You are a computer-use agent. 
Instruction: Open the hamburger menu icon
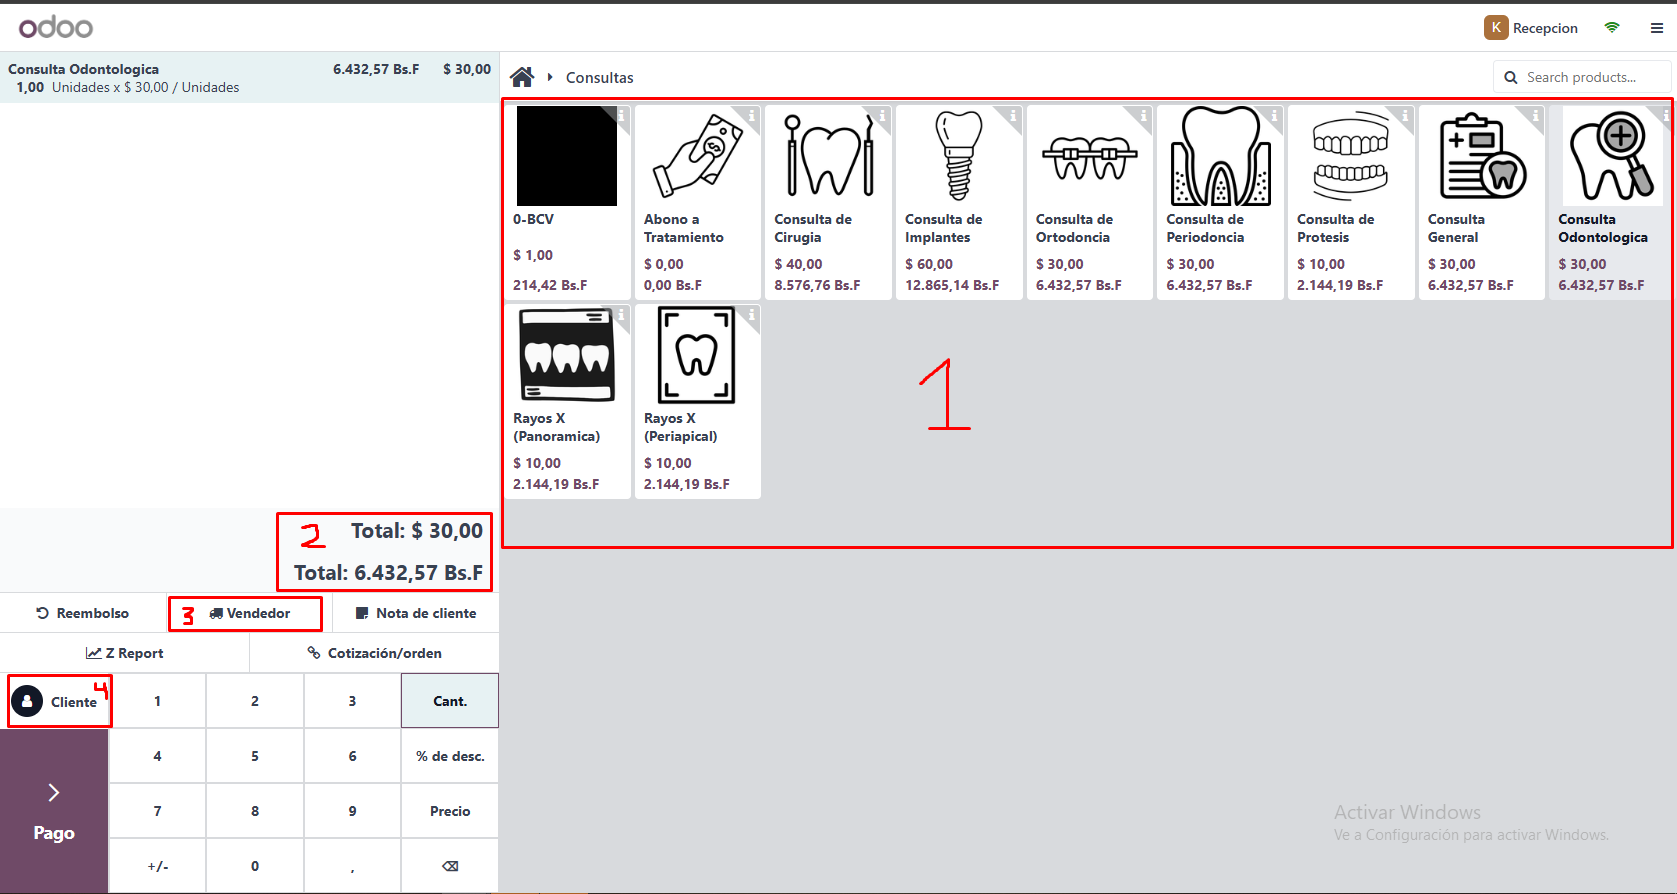(x=1657, y=28)
